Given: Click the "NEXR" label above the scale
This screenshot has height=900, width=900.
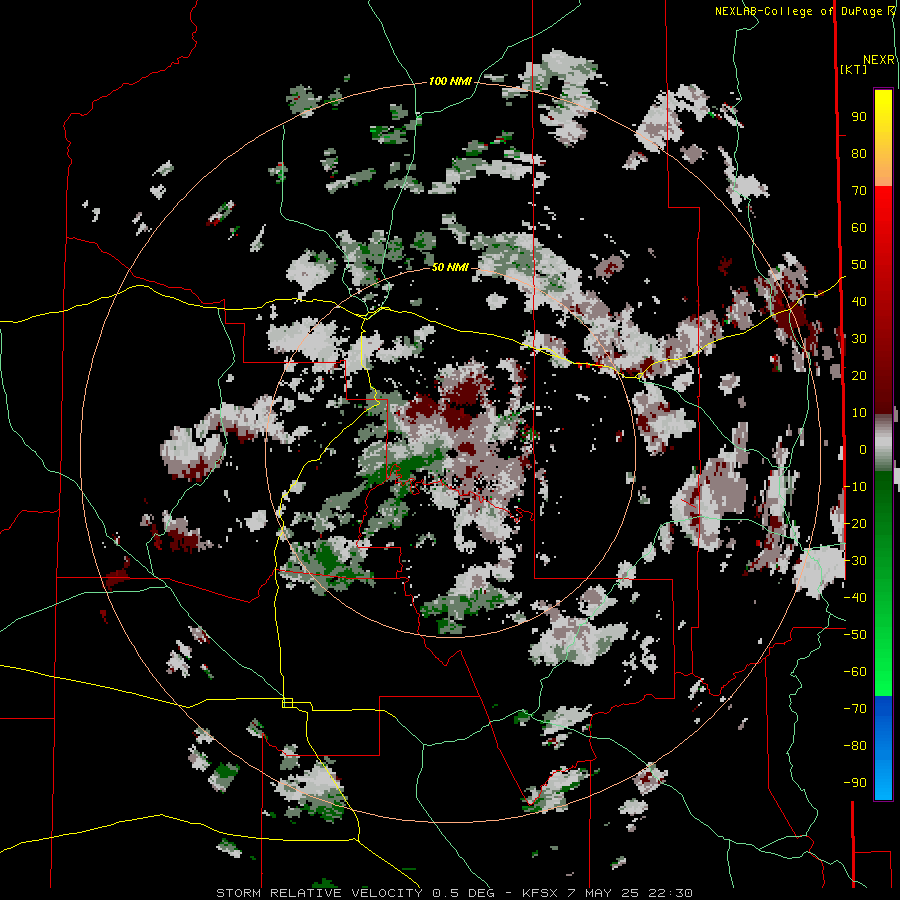Looking at the screenshot, I should click(879, 60).
